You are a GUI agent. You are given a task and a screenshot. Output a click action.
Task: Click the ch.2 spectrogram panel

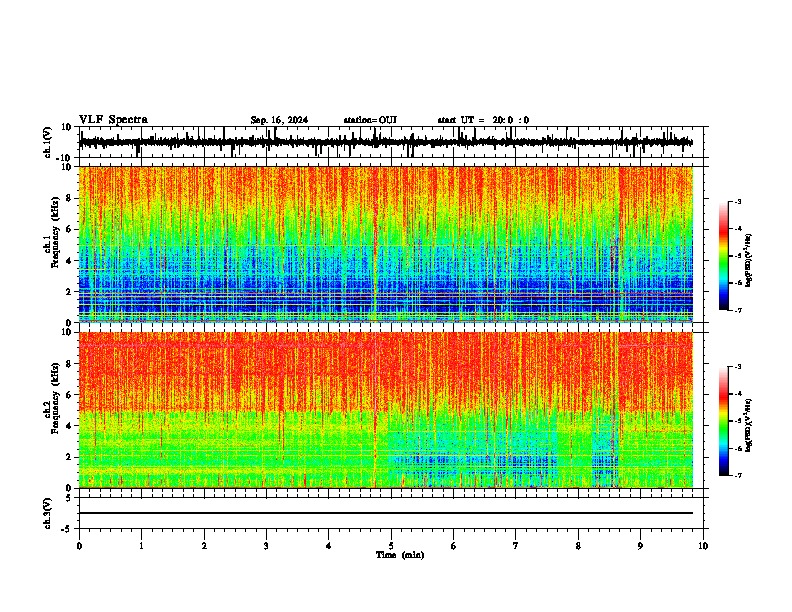pyautogui.click(x=385, y=410)
